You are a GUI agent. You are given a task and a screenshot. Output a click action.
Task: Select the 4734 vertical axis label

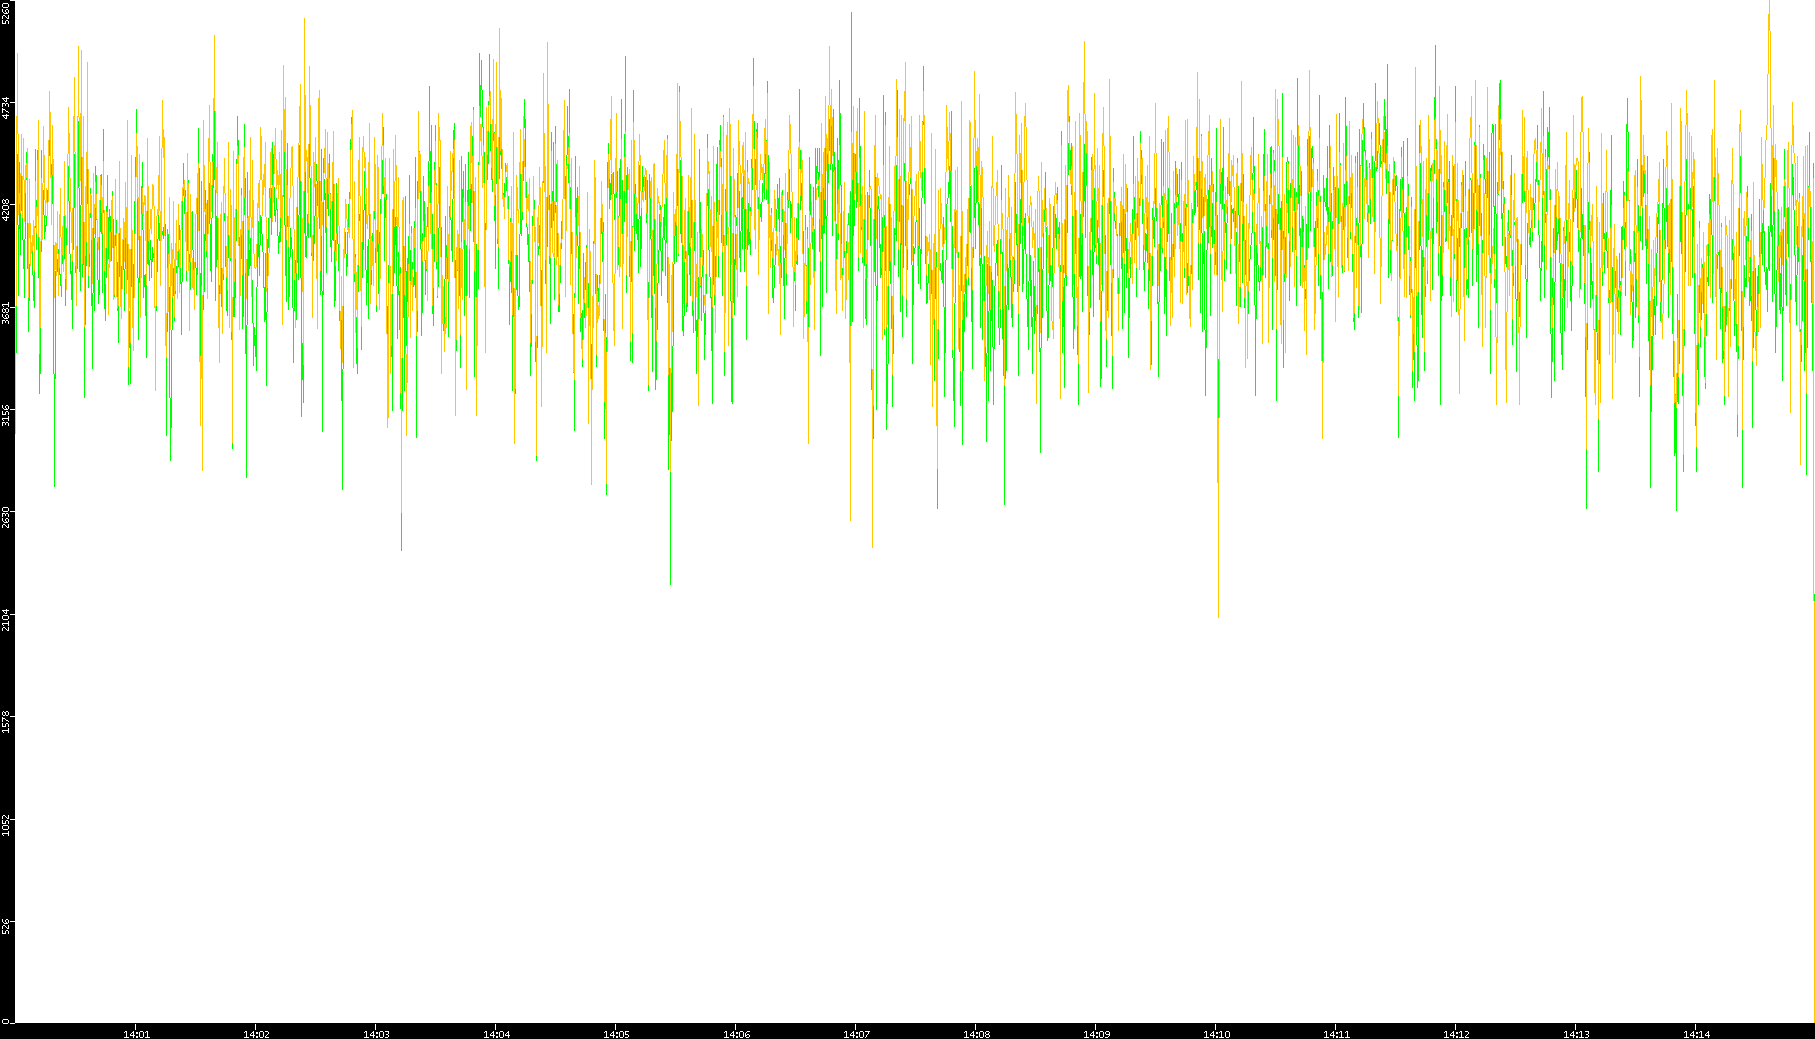(7, 108)
